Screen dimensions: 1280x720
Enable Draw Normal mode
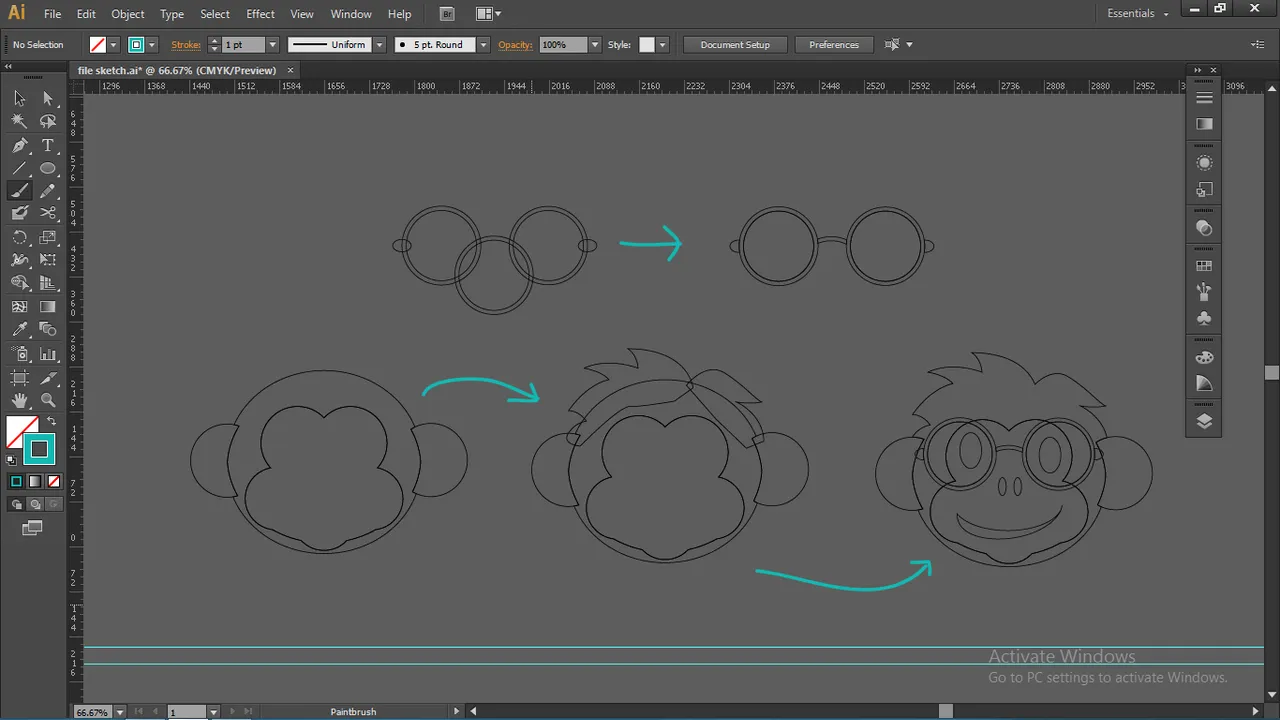click(x=16, y=504)
